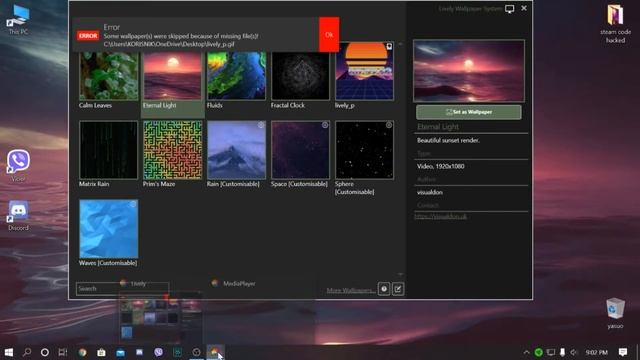Open the visualdon website link
The image size is (640, 360).
point(441,216)
